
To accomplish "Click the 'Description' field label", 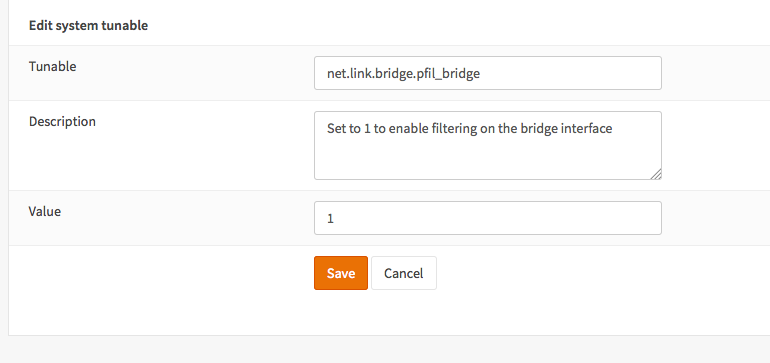I will 62,121.
